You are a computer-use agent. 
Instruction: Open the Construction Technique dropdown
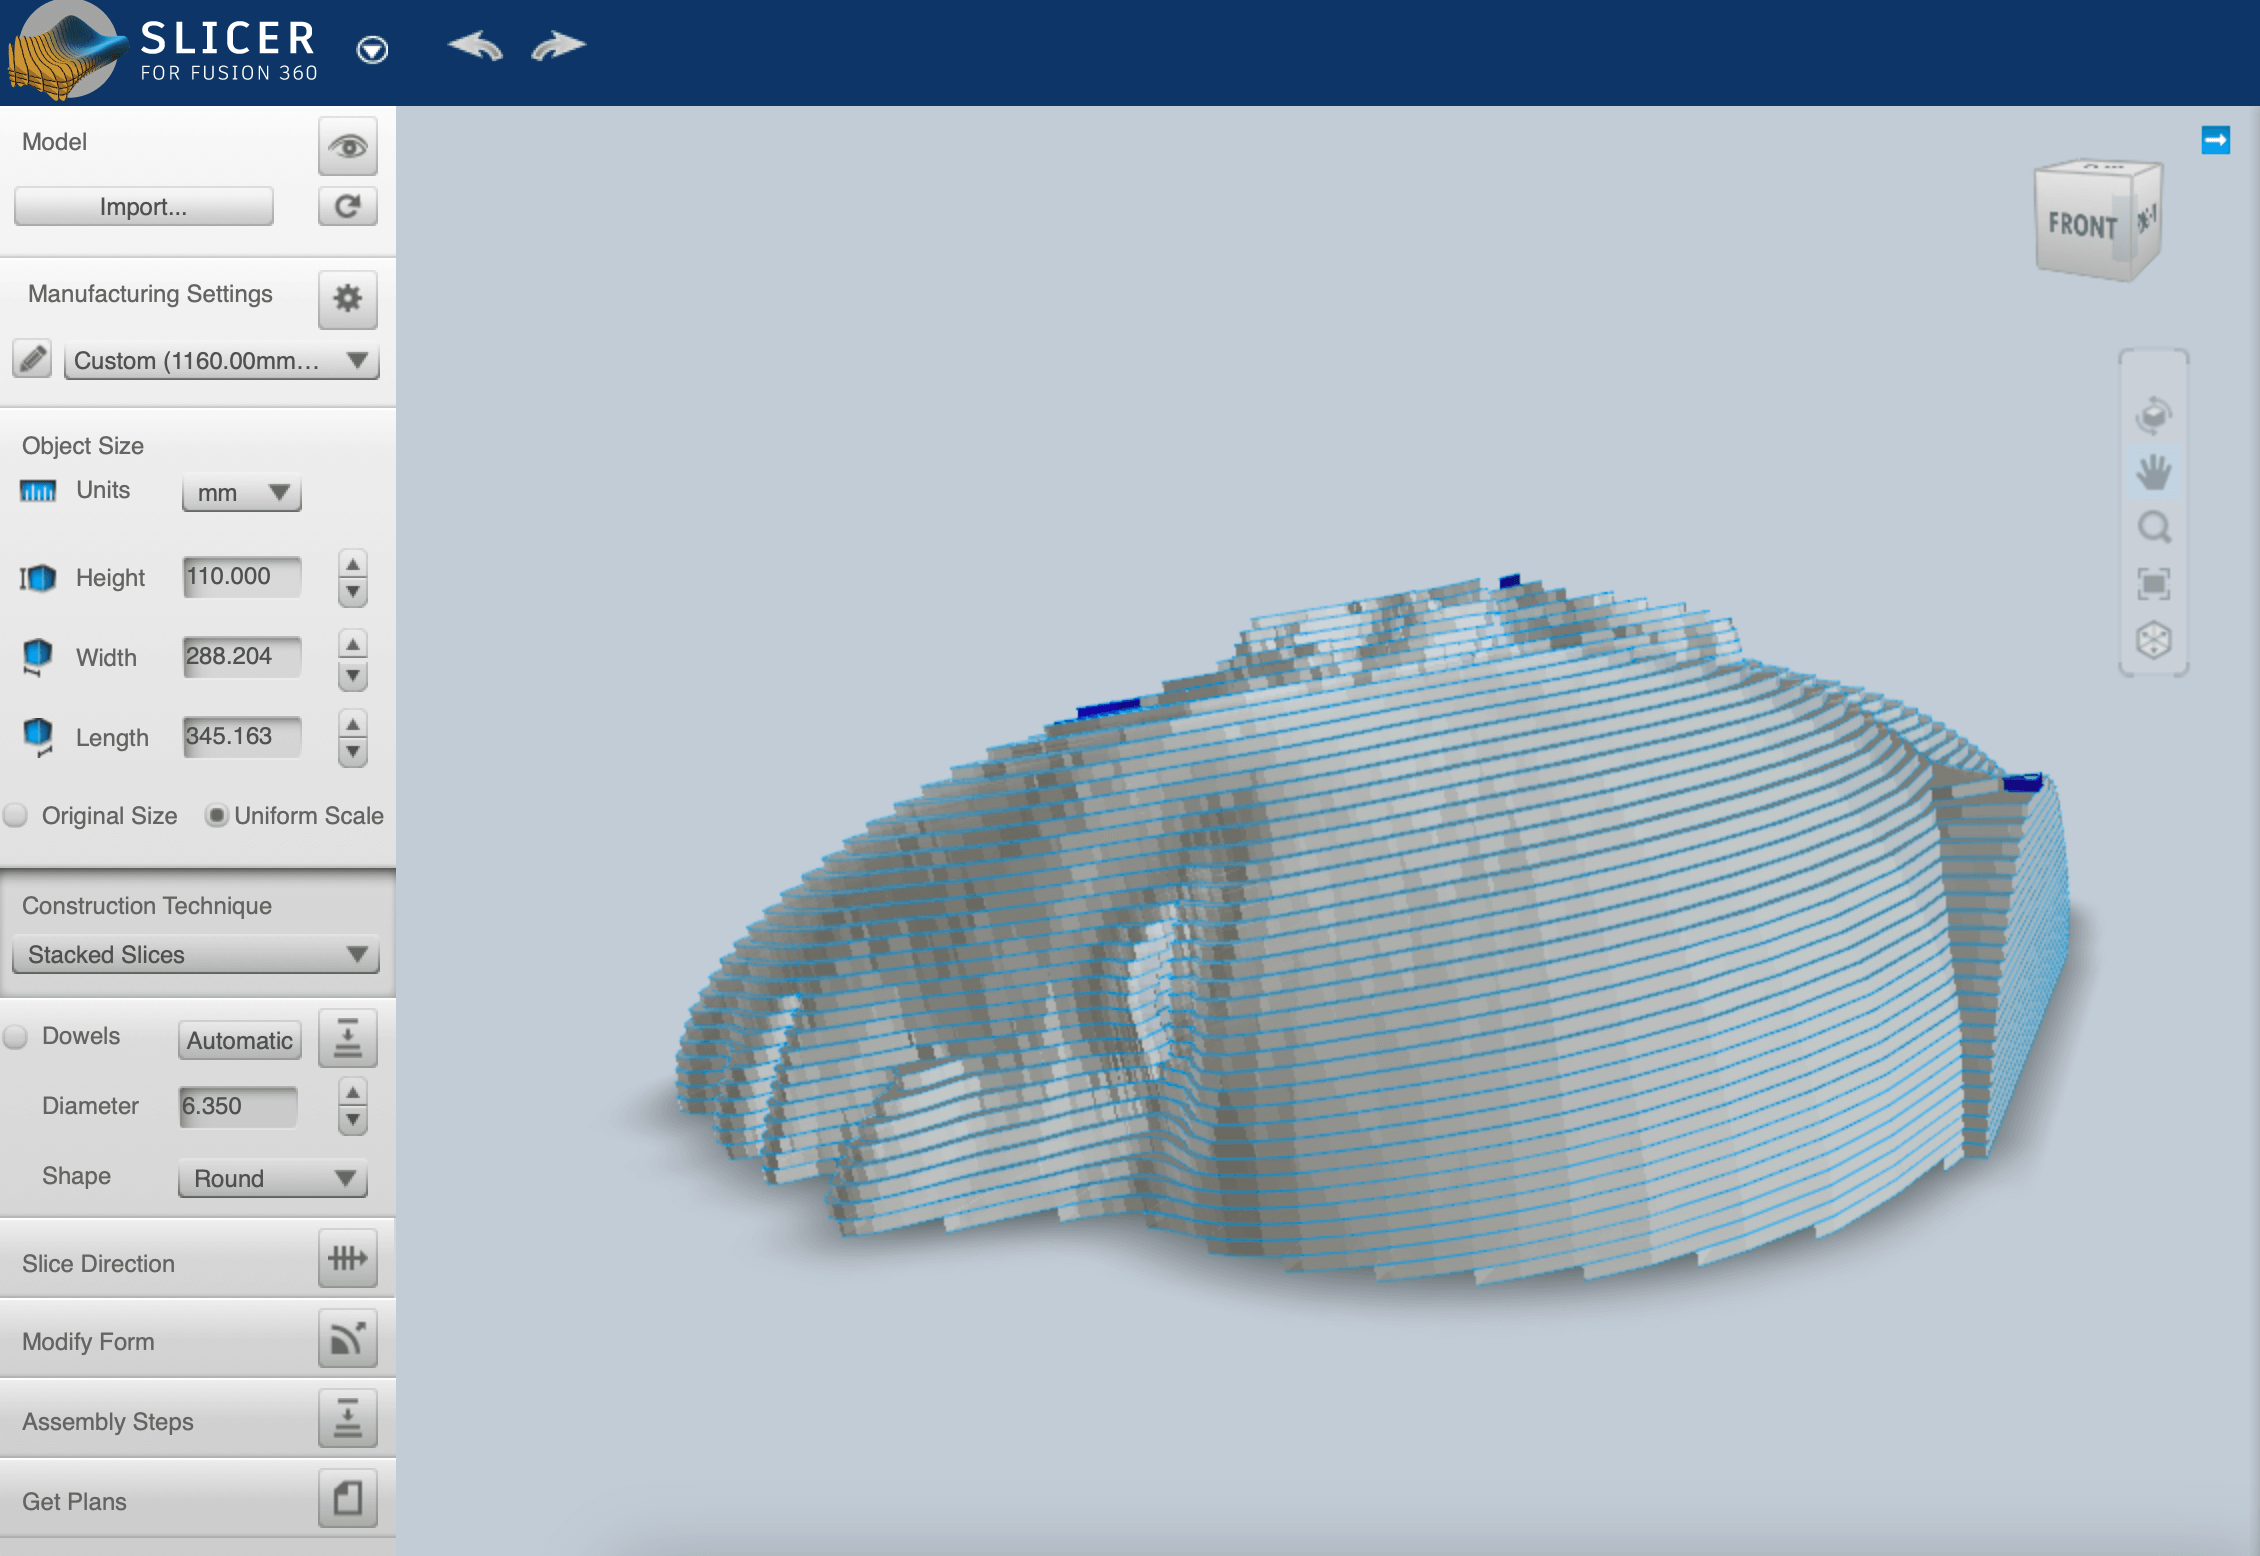(x=194, y=953)
